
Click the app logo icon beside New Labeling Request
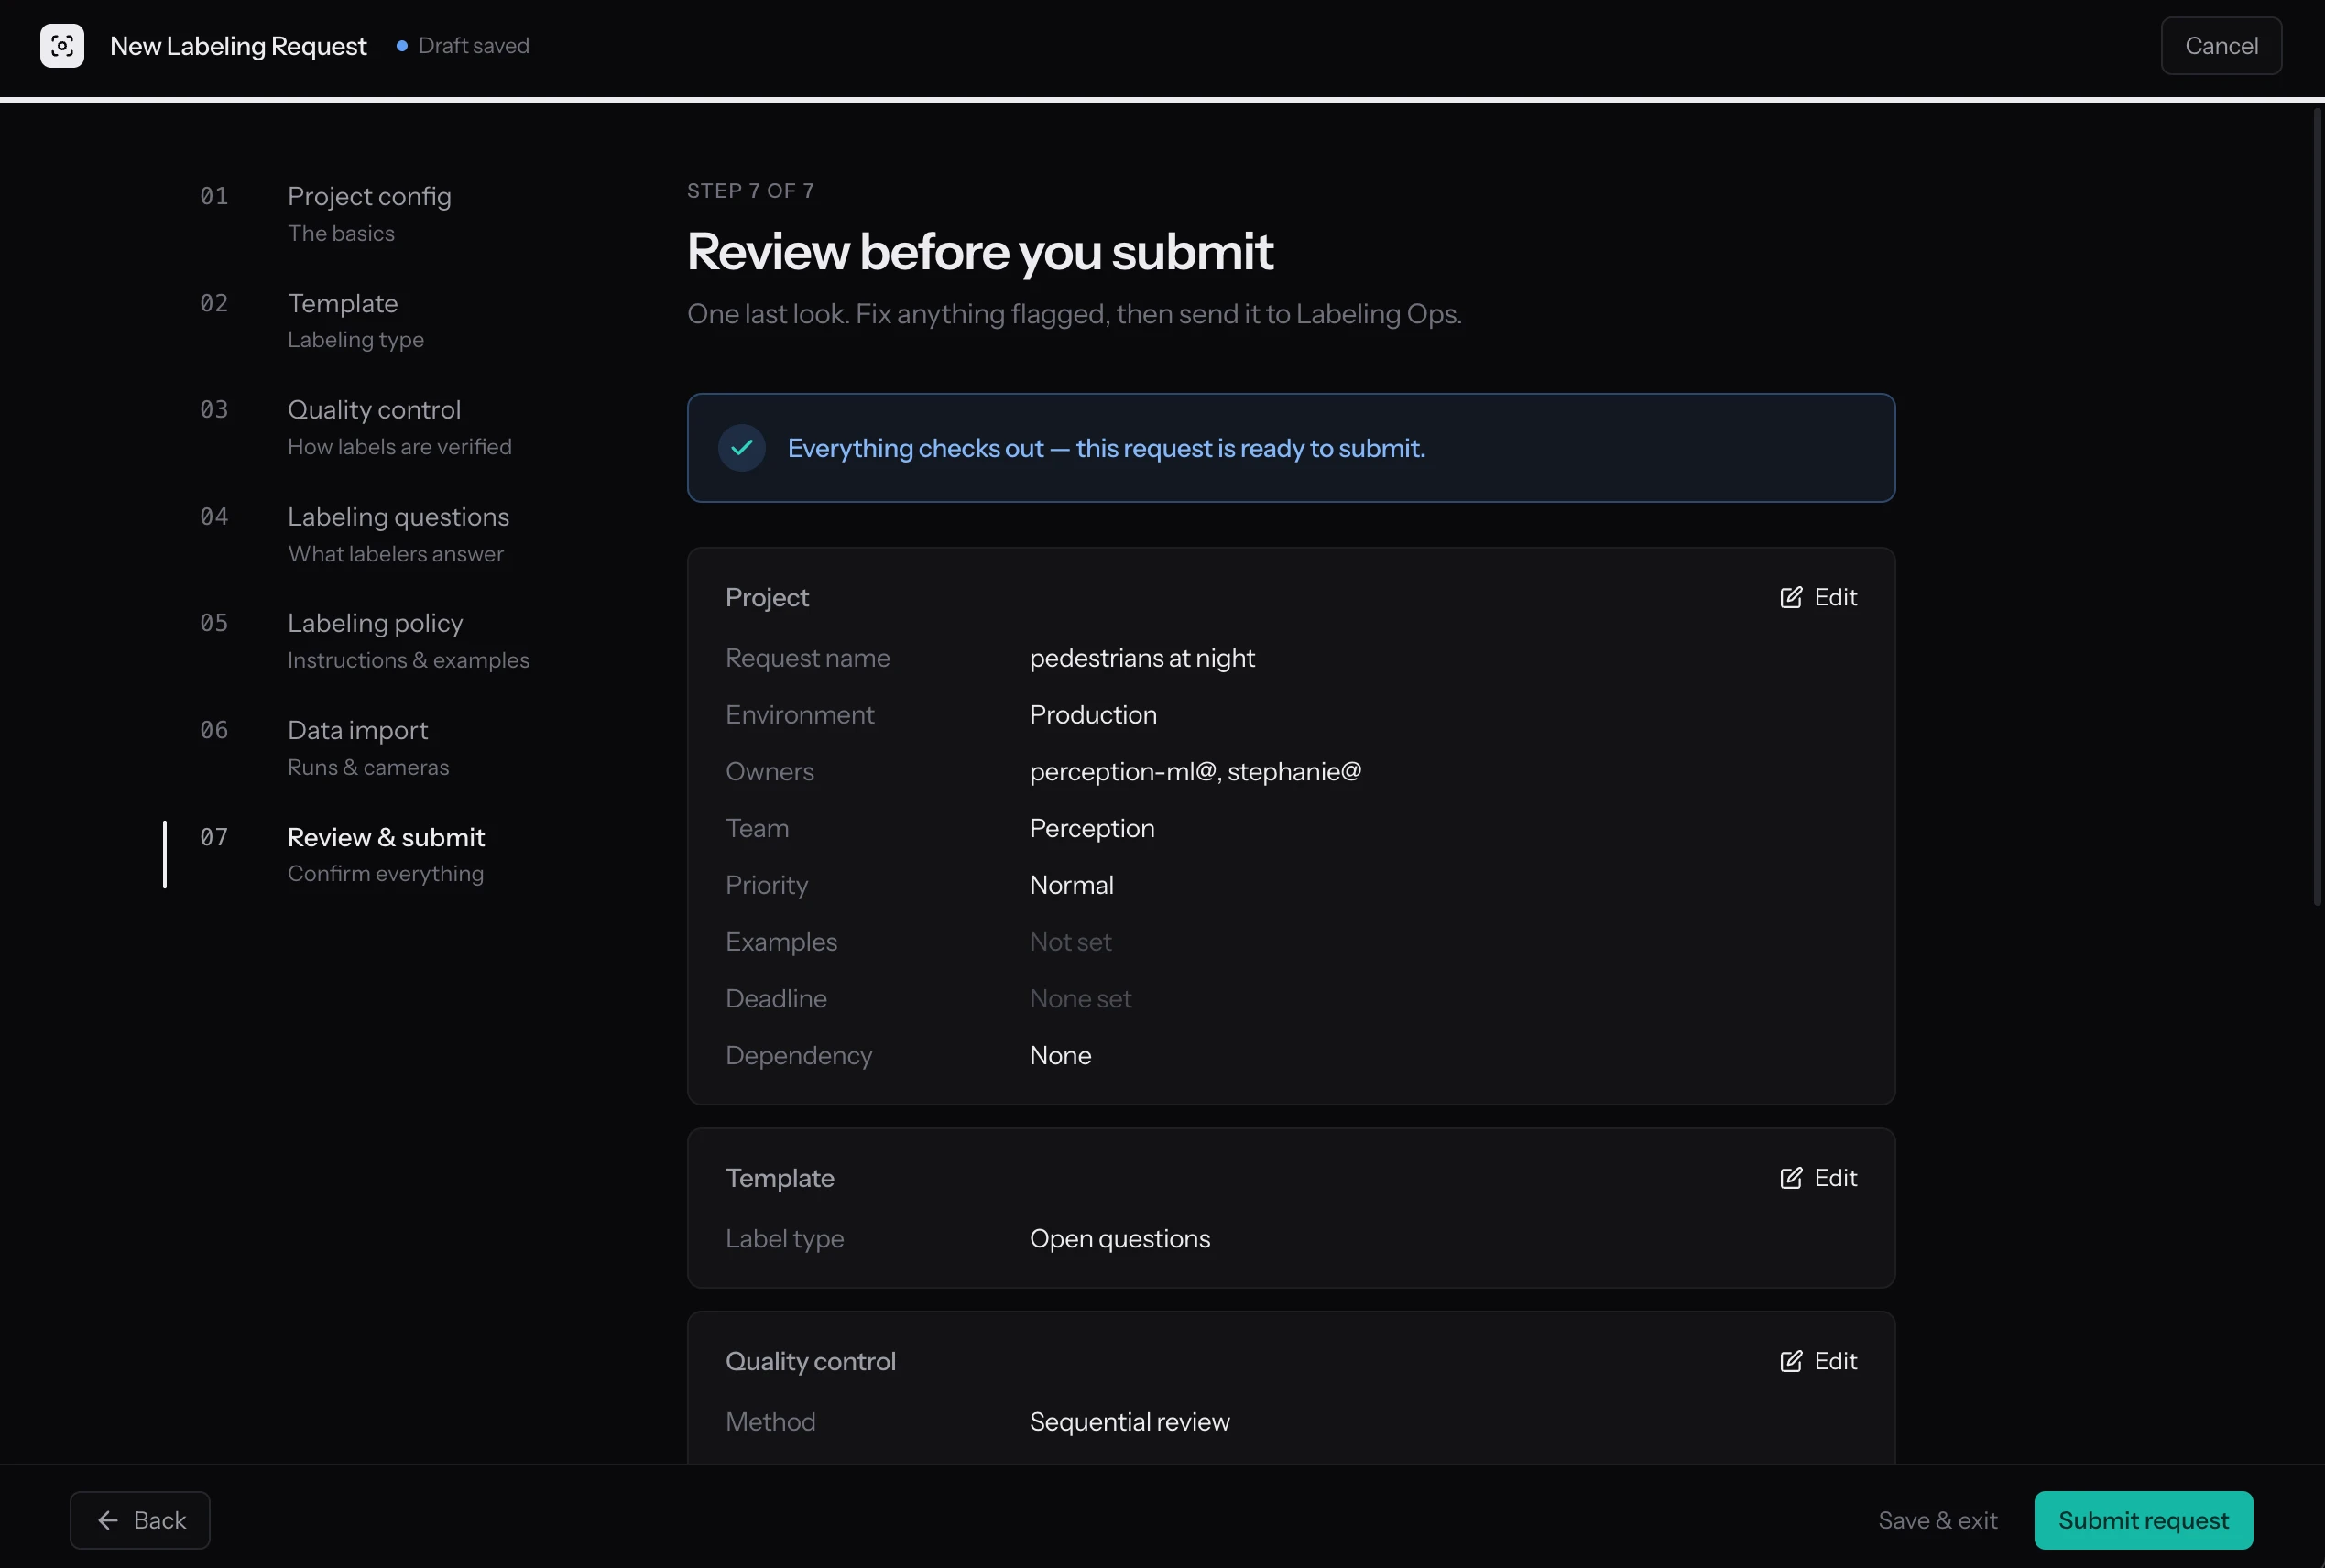pos(62,46)
